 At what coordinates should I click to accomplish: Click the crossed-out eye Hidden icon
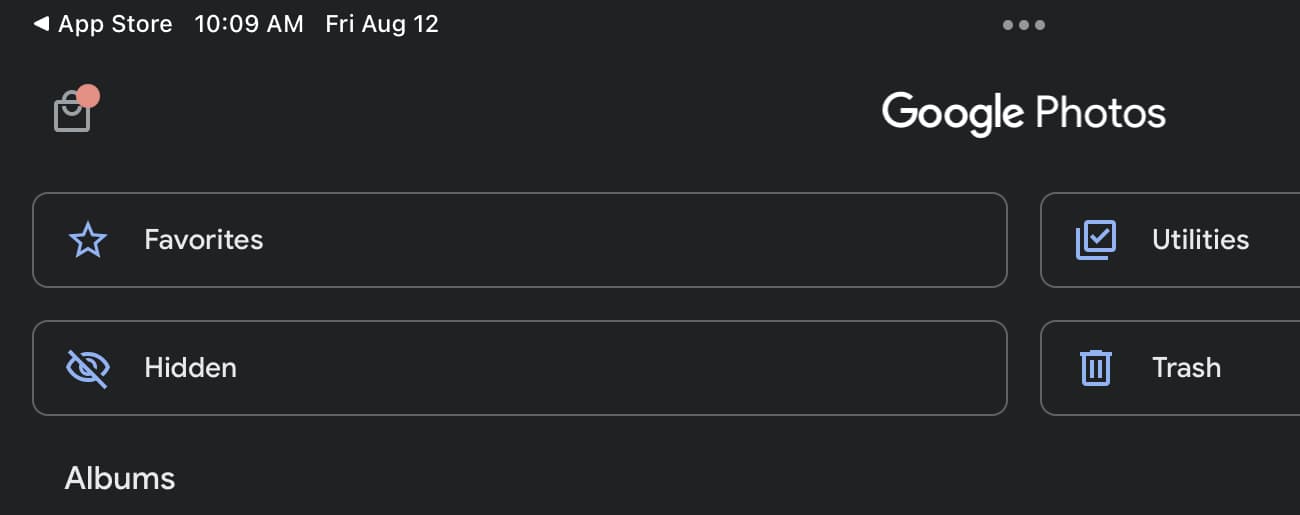point(87,368)
